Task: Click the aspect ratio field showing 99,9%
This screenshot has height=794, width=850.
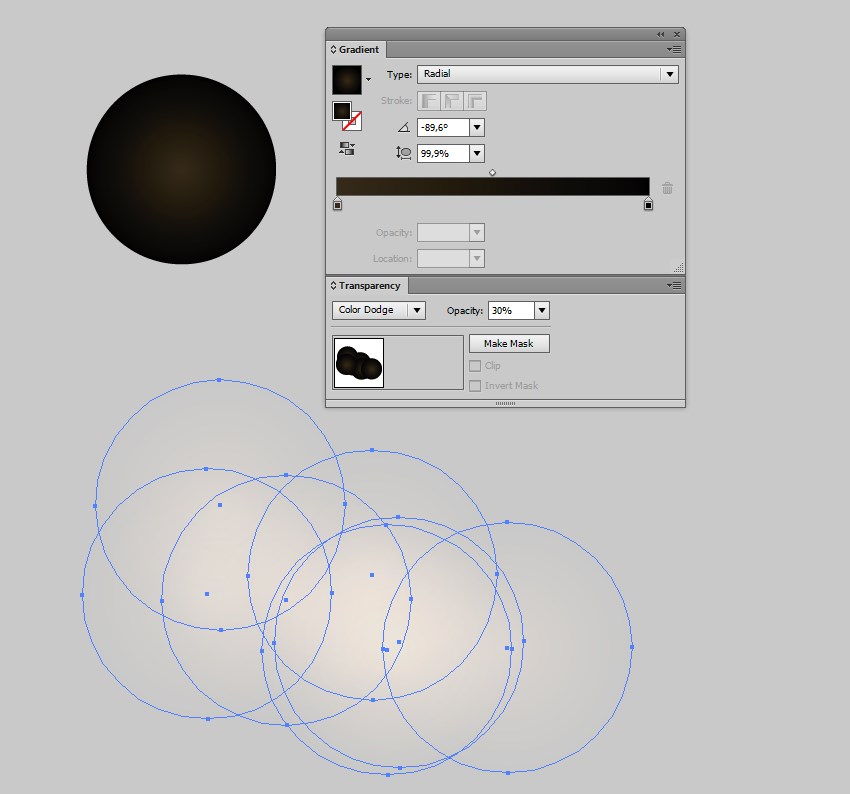Action: point(443,153)
